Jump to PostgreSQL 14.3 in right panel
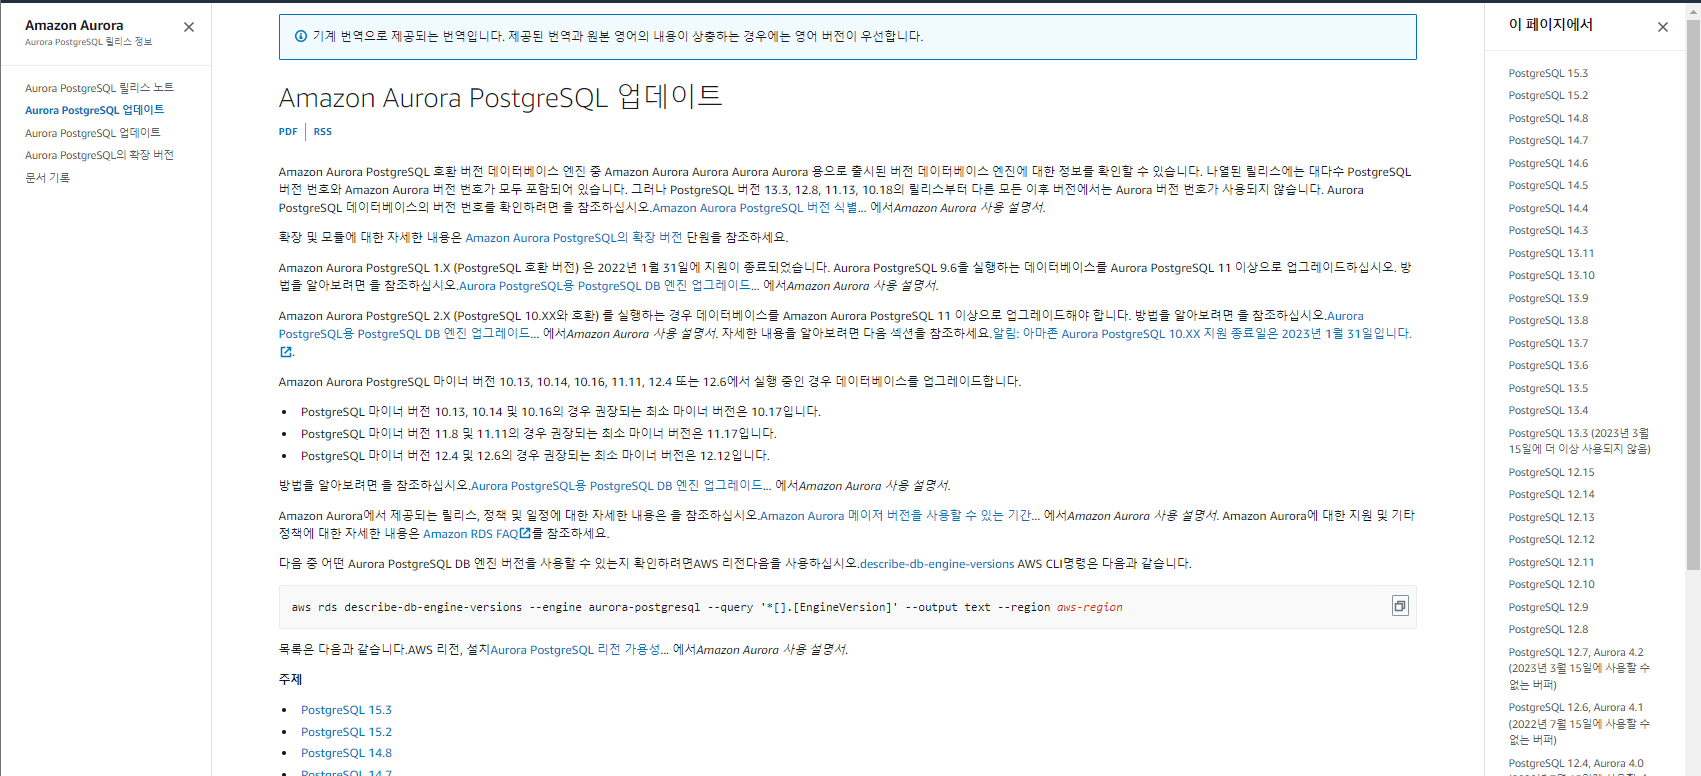This screenshot has width=1701, height=776. [x=1548, y=230]
